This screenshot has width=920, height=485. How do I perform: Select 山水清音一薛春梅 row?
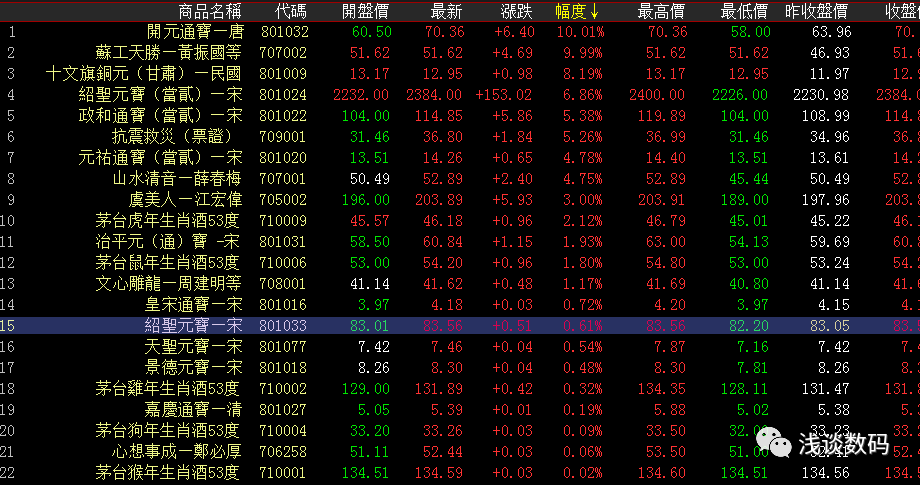coord(460,179)
